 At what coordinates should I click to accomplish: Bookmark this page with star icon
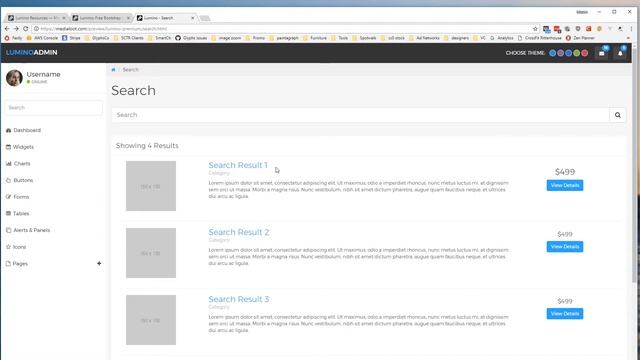(x=535, y=29)
